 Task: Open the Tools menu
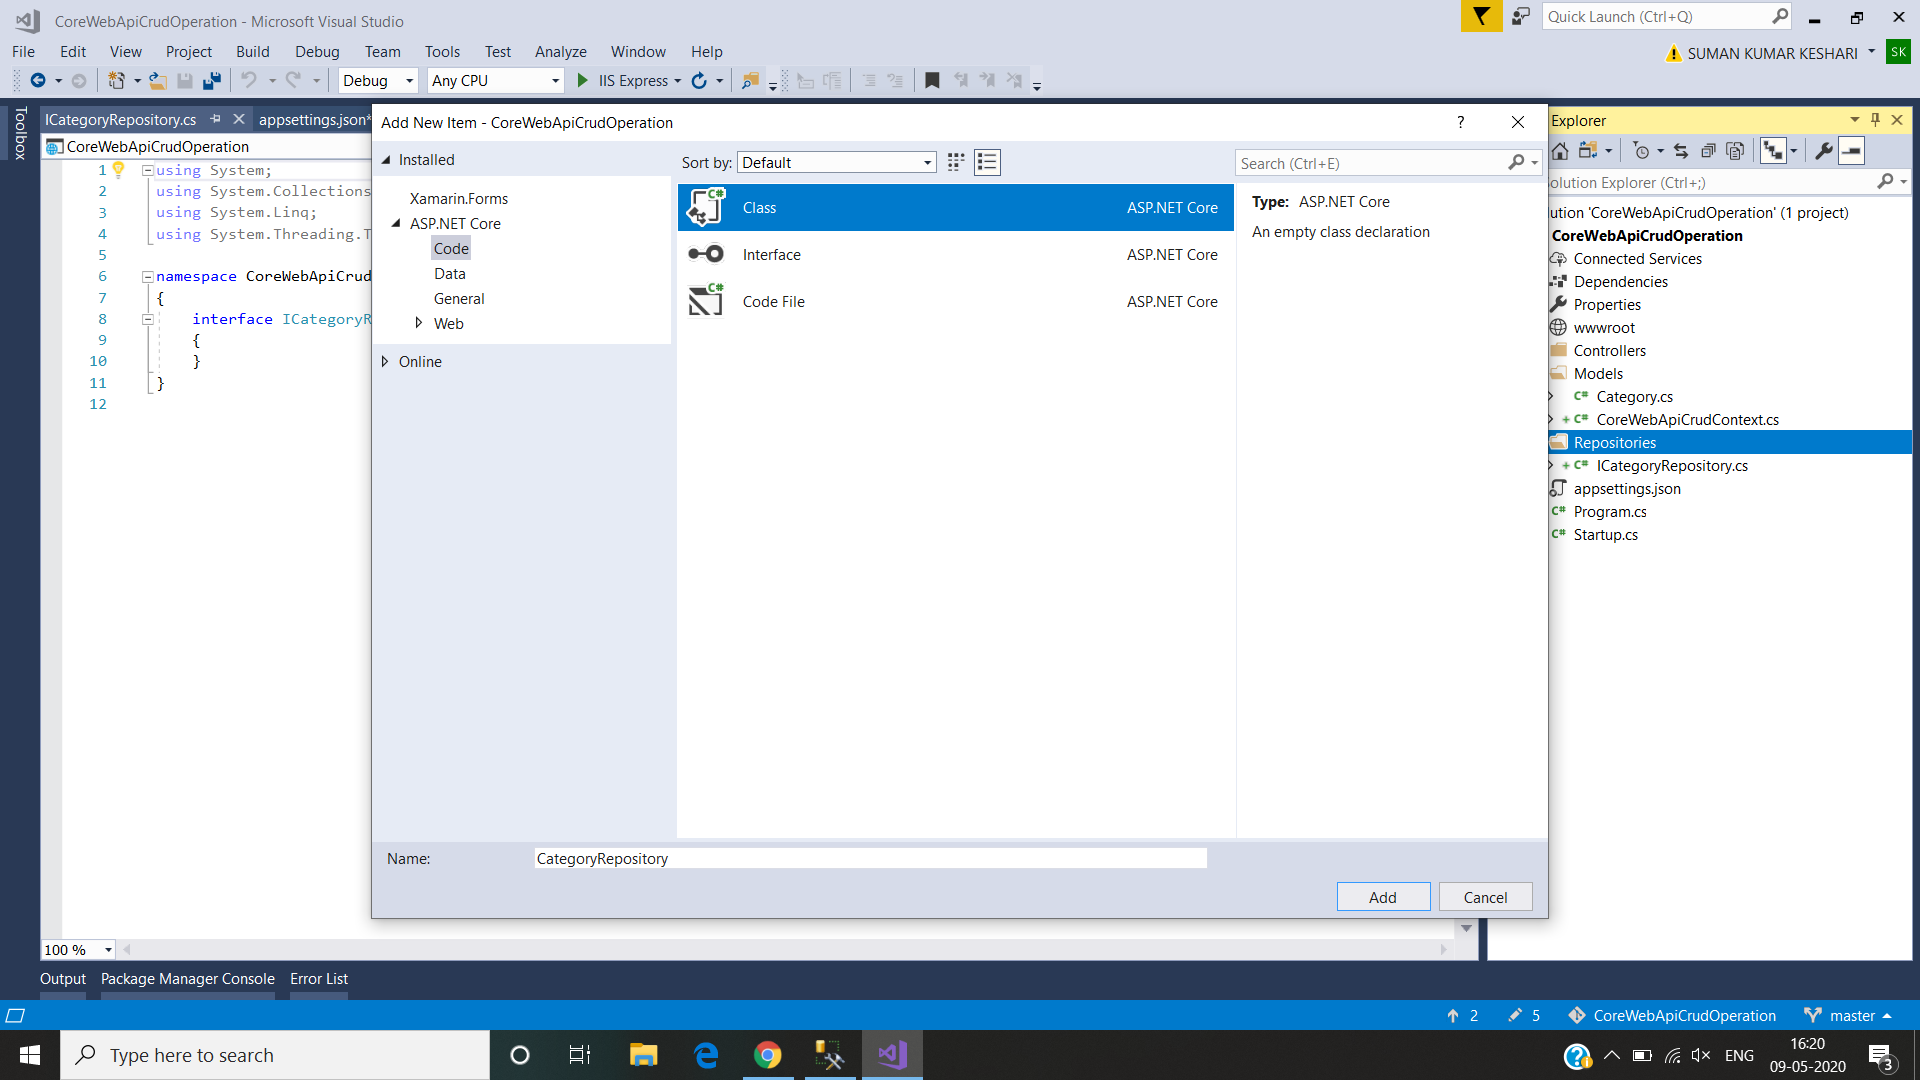click(x=442, y=52)
